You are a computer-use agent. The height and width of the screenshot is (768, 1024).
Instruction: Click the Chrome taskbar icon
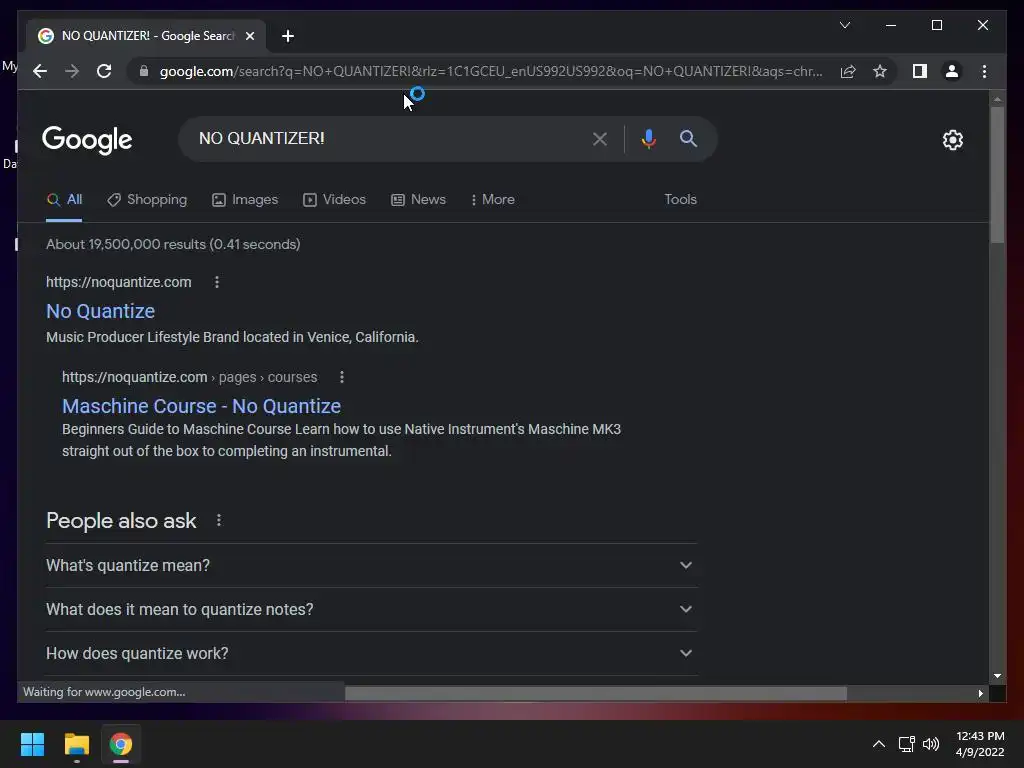click(x=121, y=744)
